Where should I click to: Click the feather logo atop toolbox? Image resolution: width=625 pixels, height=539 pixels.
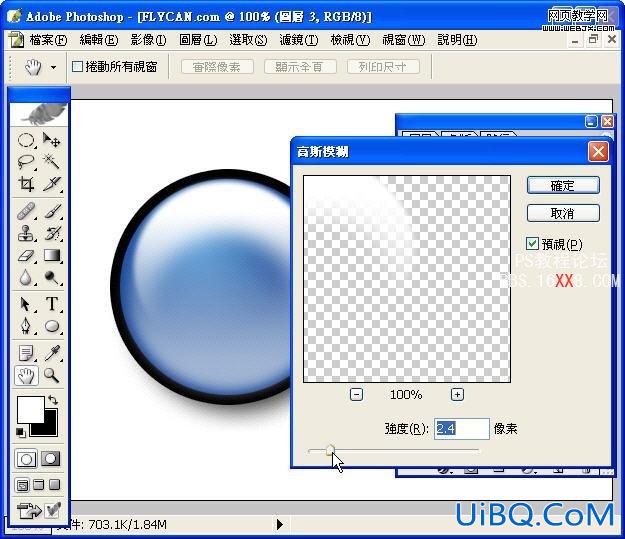(x=39, y=114)
